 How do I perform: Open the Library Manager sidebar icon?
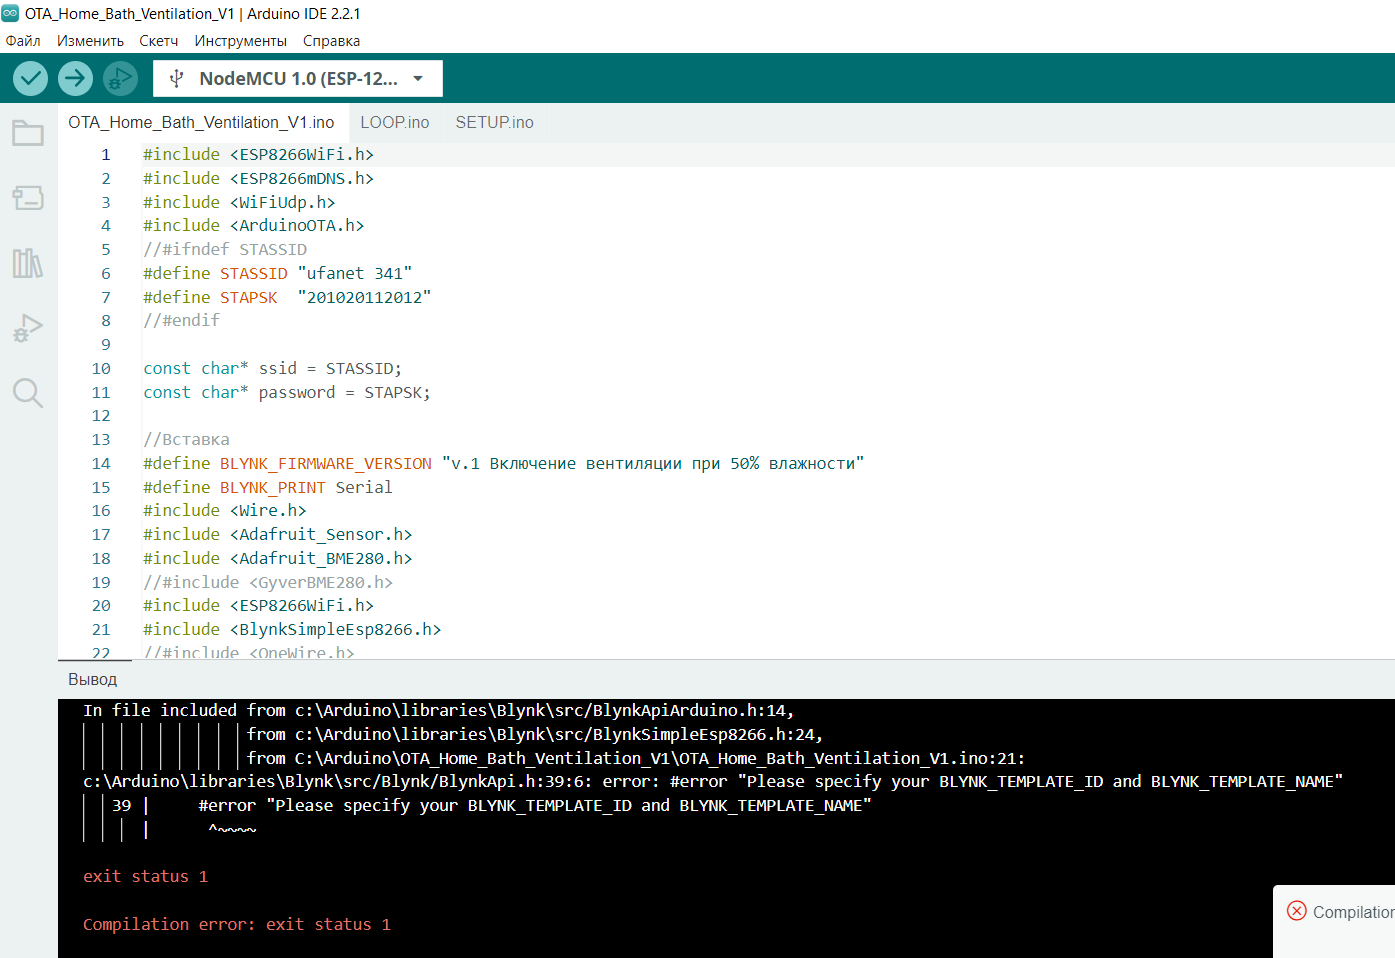pos(28,263)
